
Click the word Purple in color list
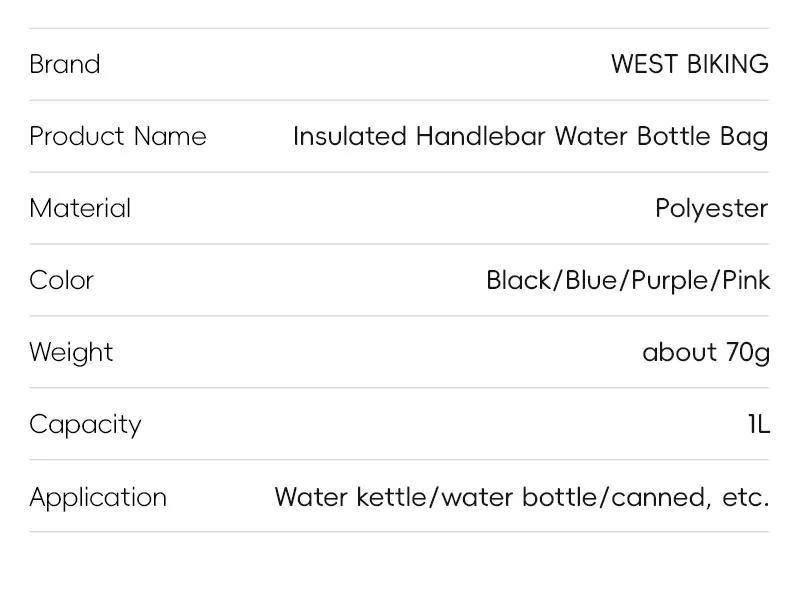[x=670, y=281]
